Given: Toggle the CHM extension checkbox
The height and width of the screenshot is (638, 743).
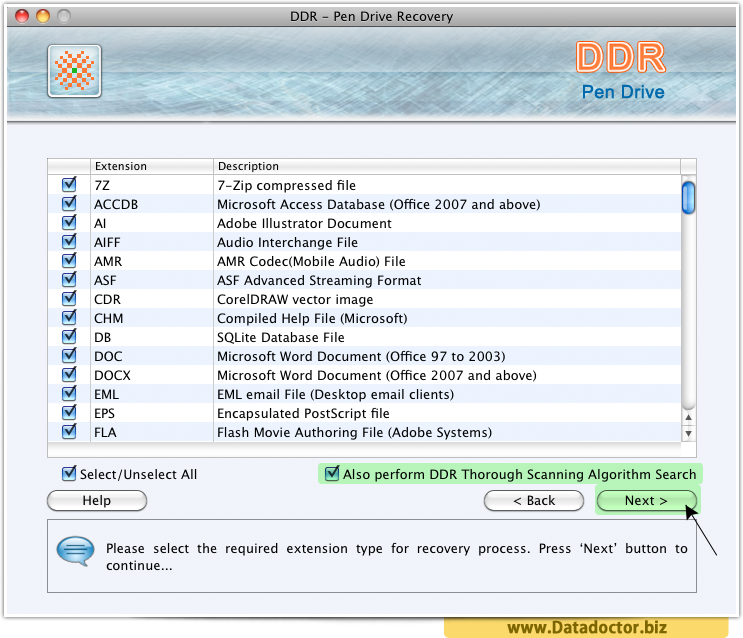Looking at the screenshot, I should coord(69,317).
